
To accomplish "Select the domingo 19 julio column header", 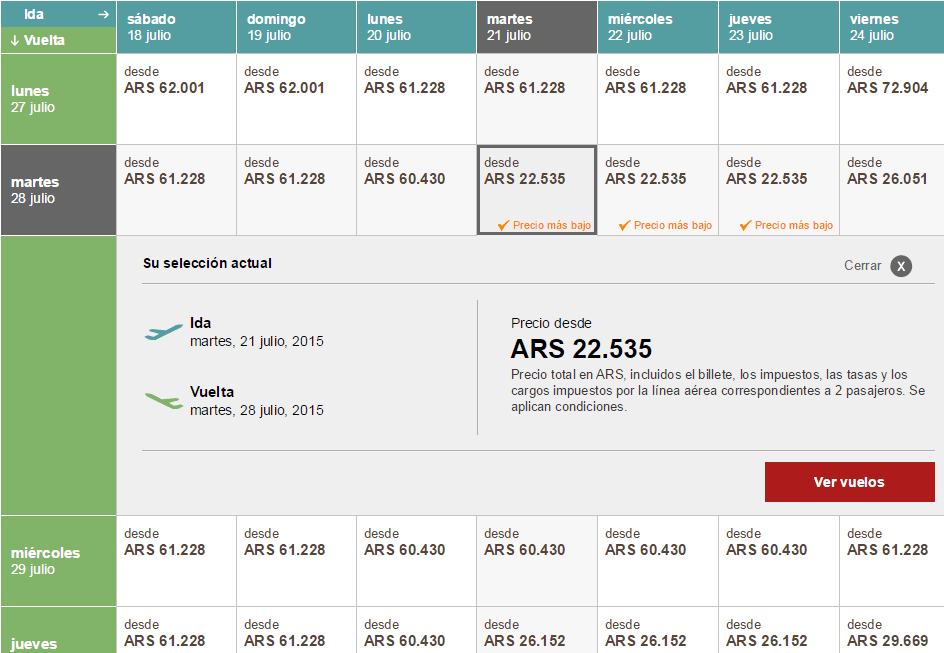I will pyautogui.click(x=296, y=27).
